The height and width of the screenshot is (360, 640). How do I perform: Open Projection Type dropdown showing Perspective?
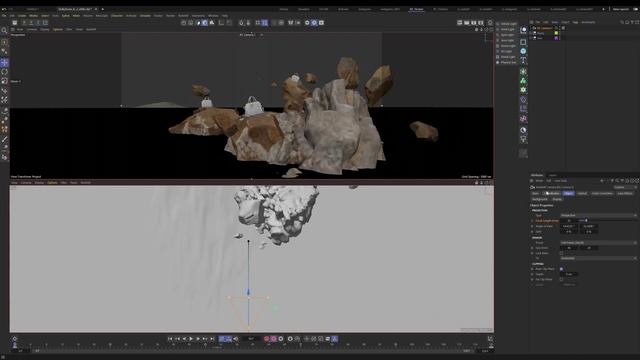598,215
